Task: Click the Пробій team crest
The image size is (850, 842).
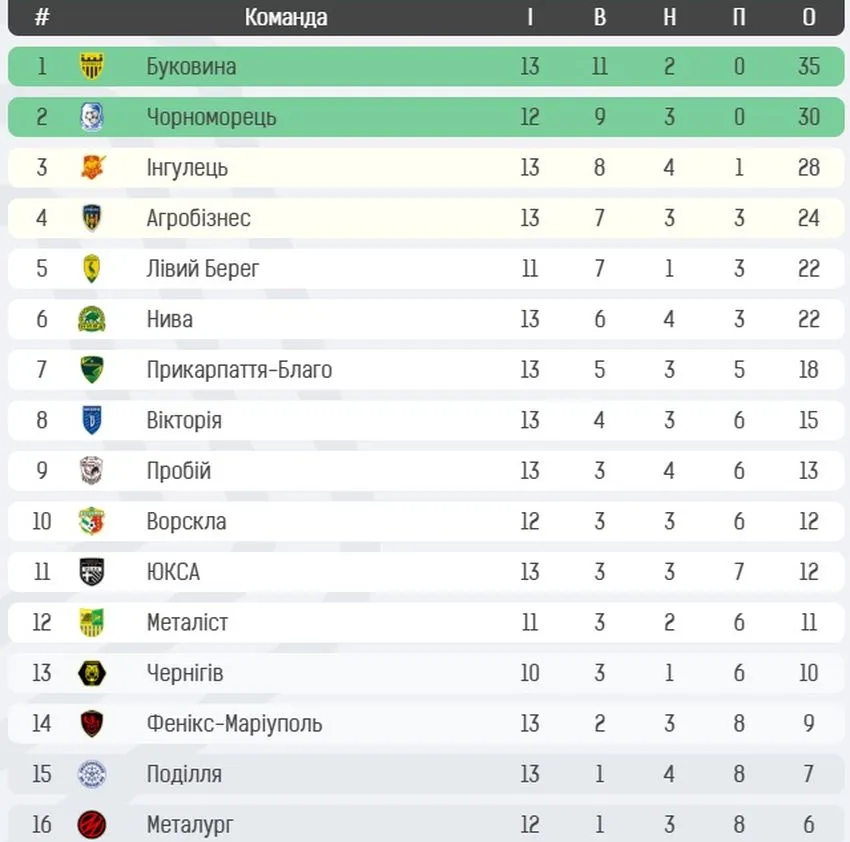Action: pos(92,471)
